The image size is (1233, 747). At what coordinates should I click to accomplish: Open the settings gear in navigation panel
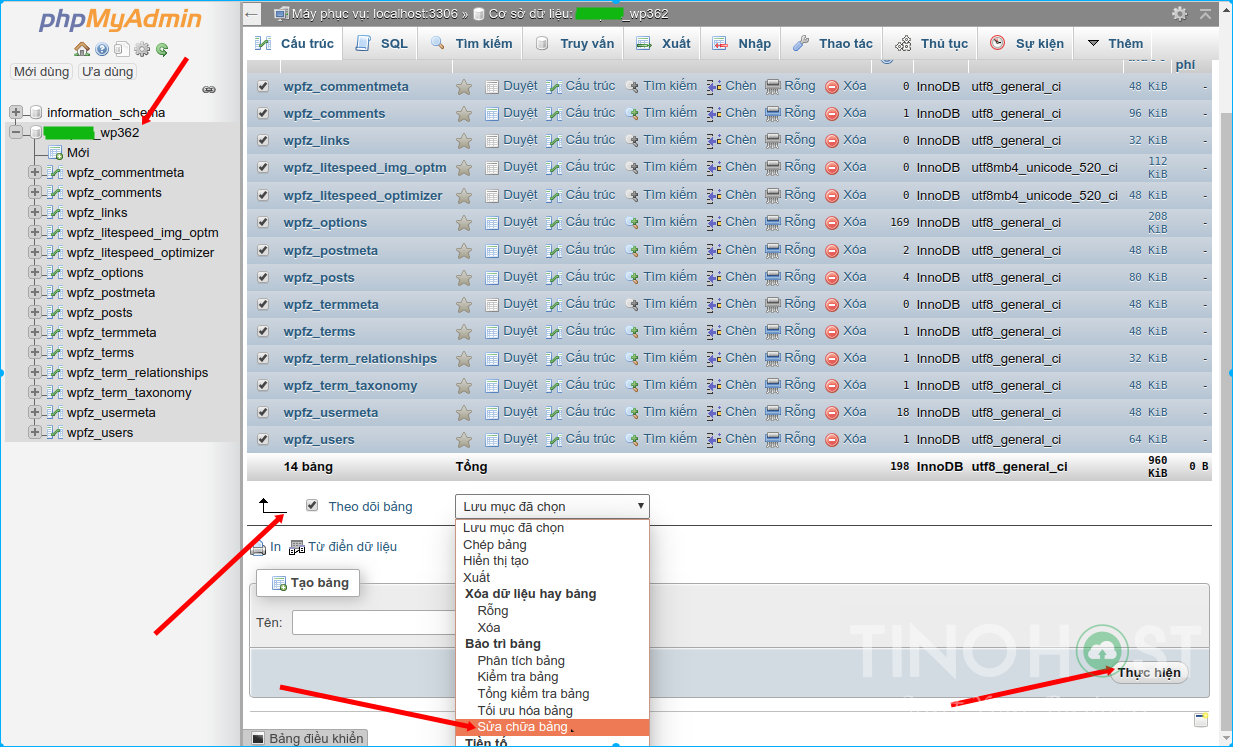pyautogui.click(x=142, y=49)
